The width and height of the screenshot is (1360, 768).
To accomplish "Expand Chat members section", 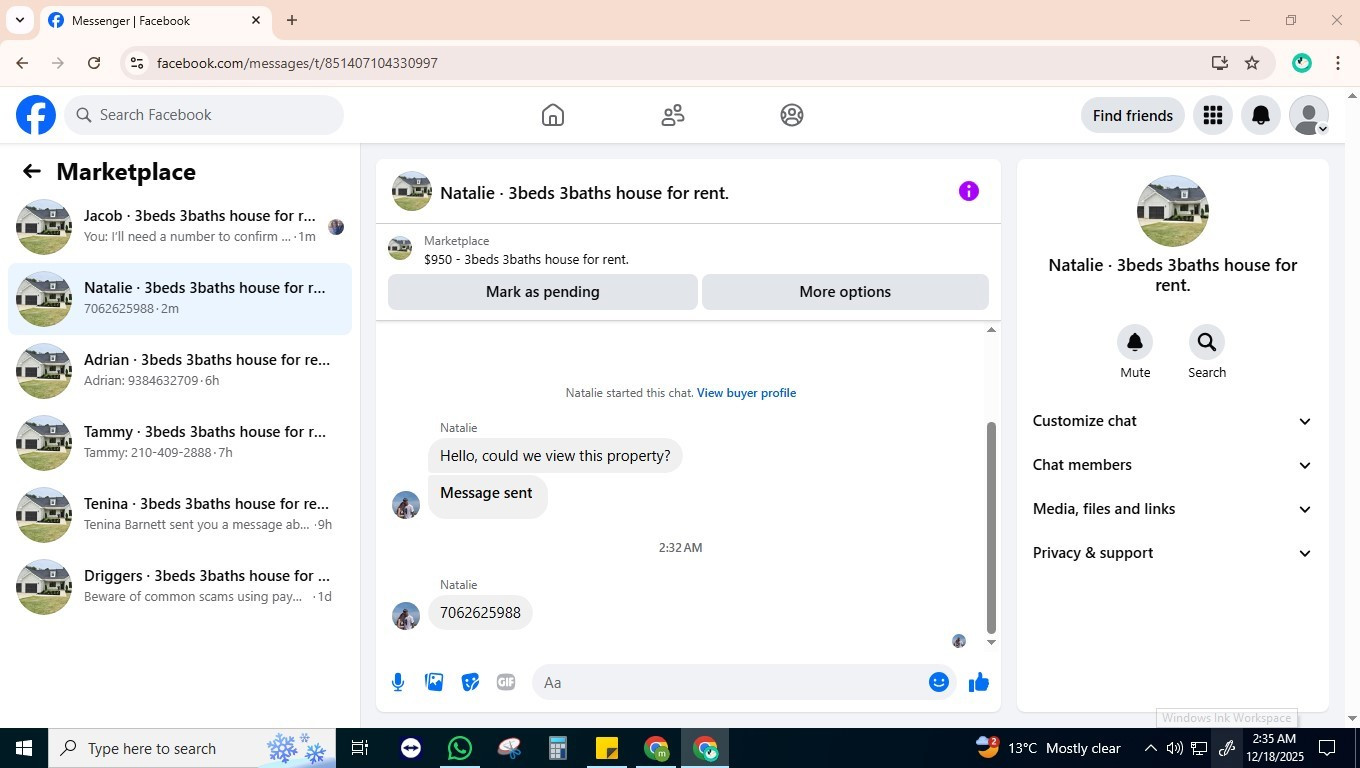I will pos(1172,465).
